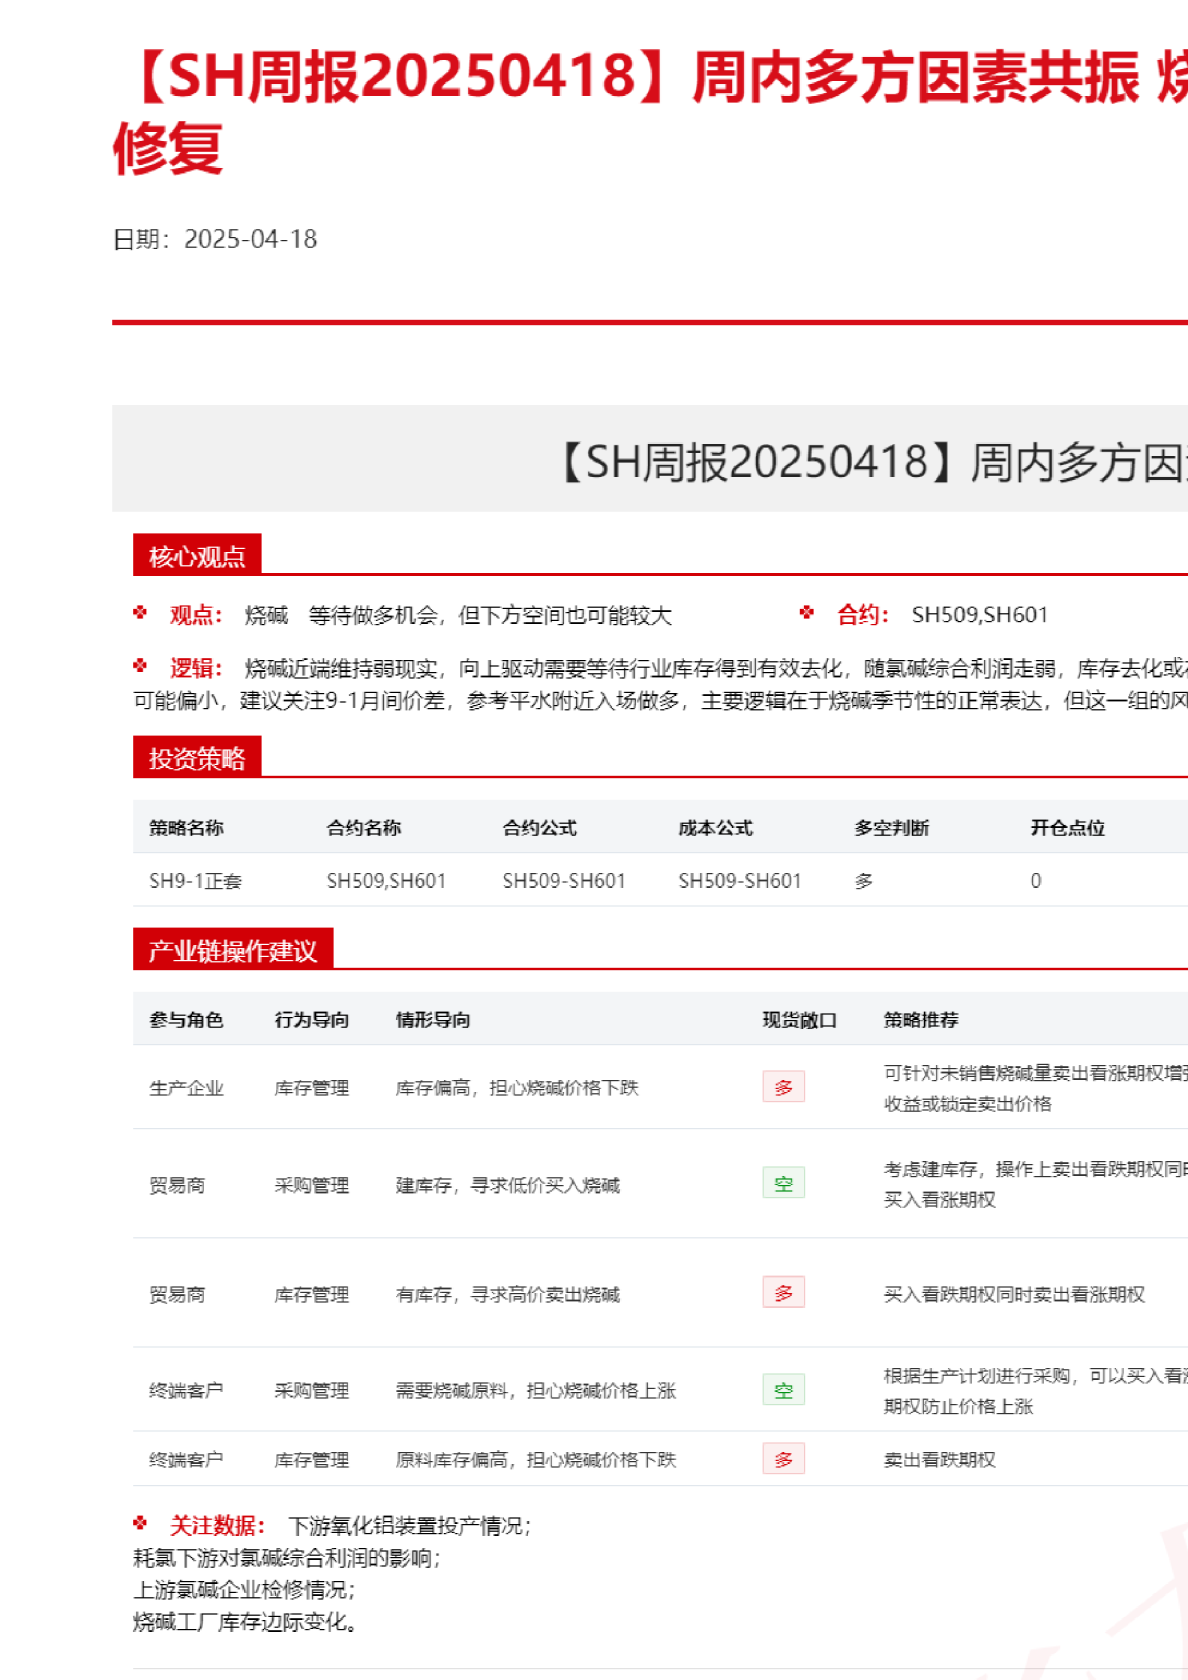1188x1680 pixels.
Task: Click the 空 badge in 贸易商 采购管理 row
Action: (783, 1184)
